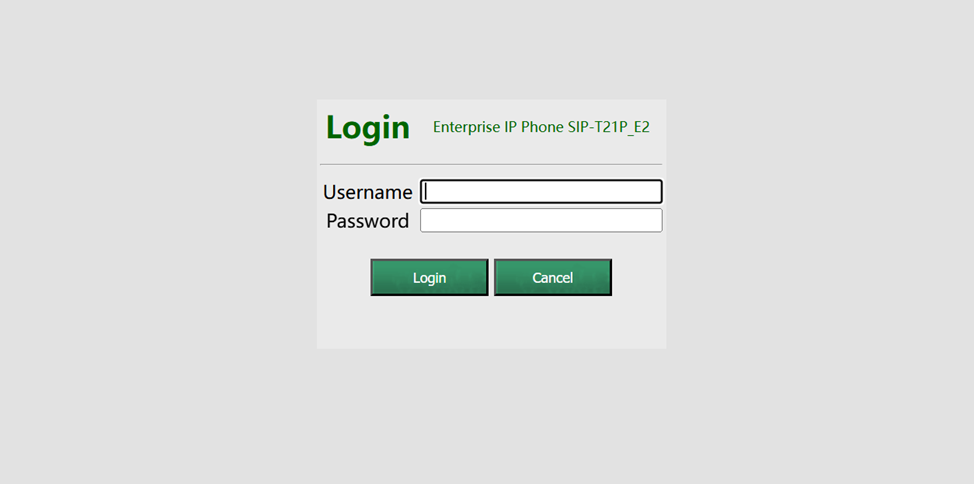Image resolution: width=974 pixels, height=484 pixels.
Task: Focus the Password input field
Action: 541,221
